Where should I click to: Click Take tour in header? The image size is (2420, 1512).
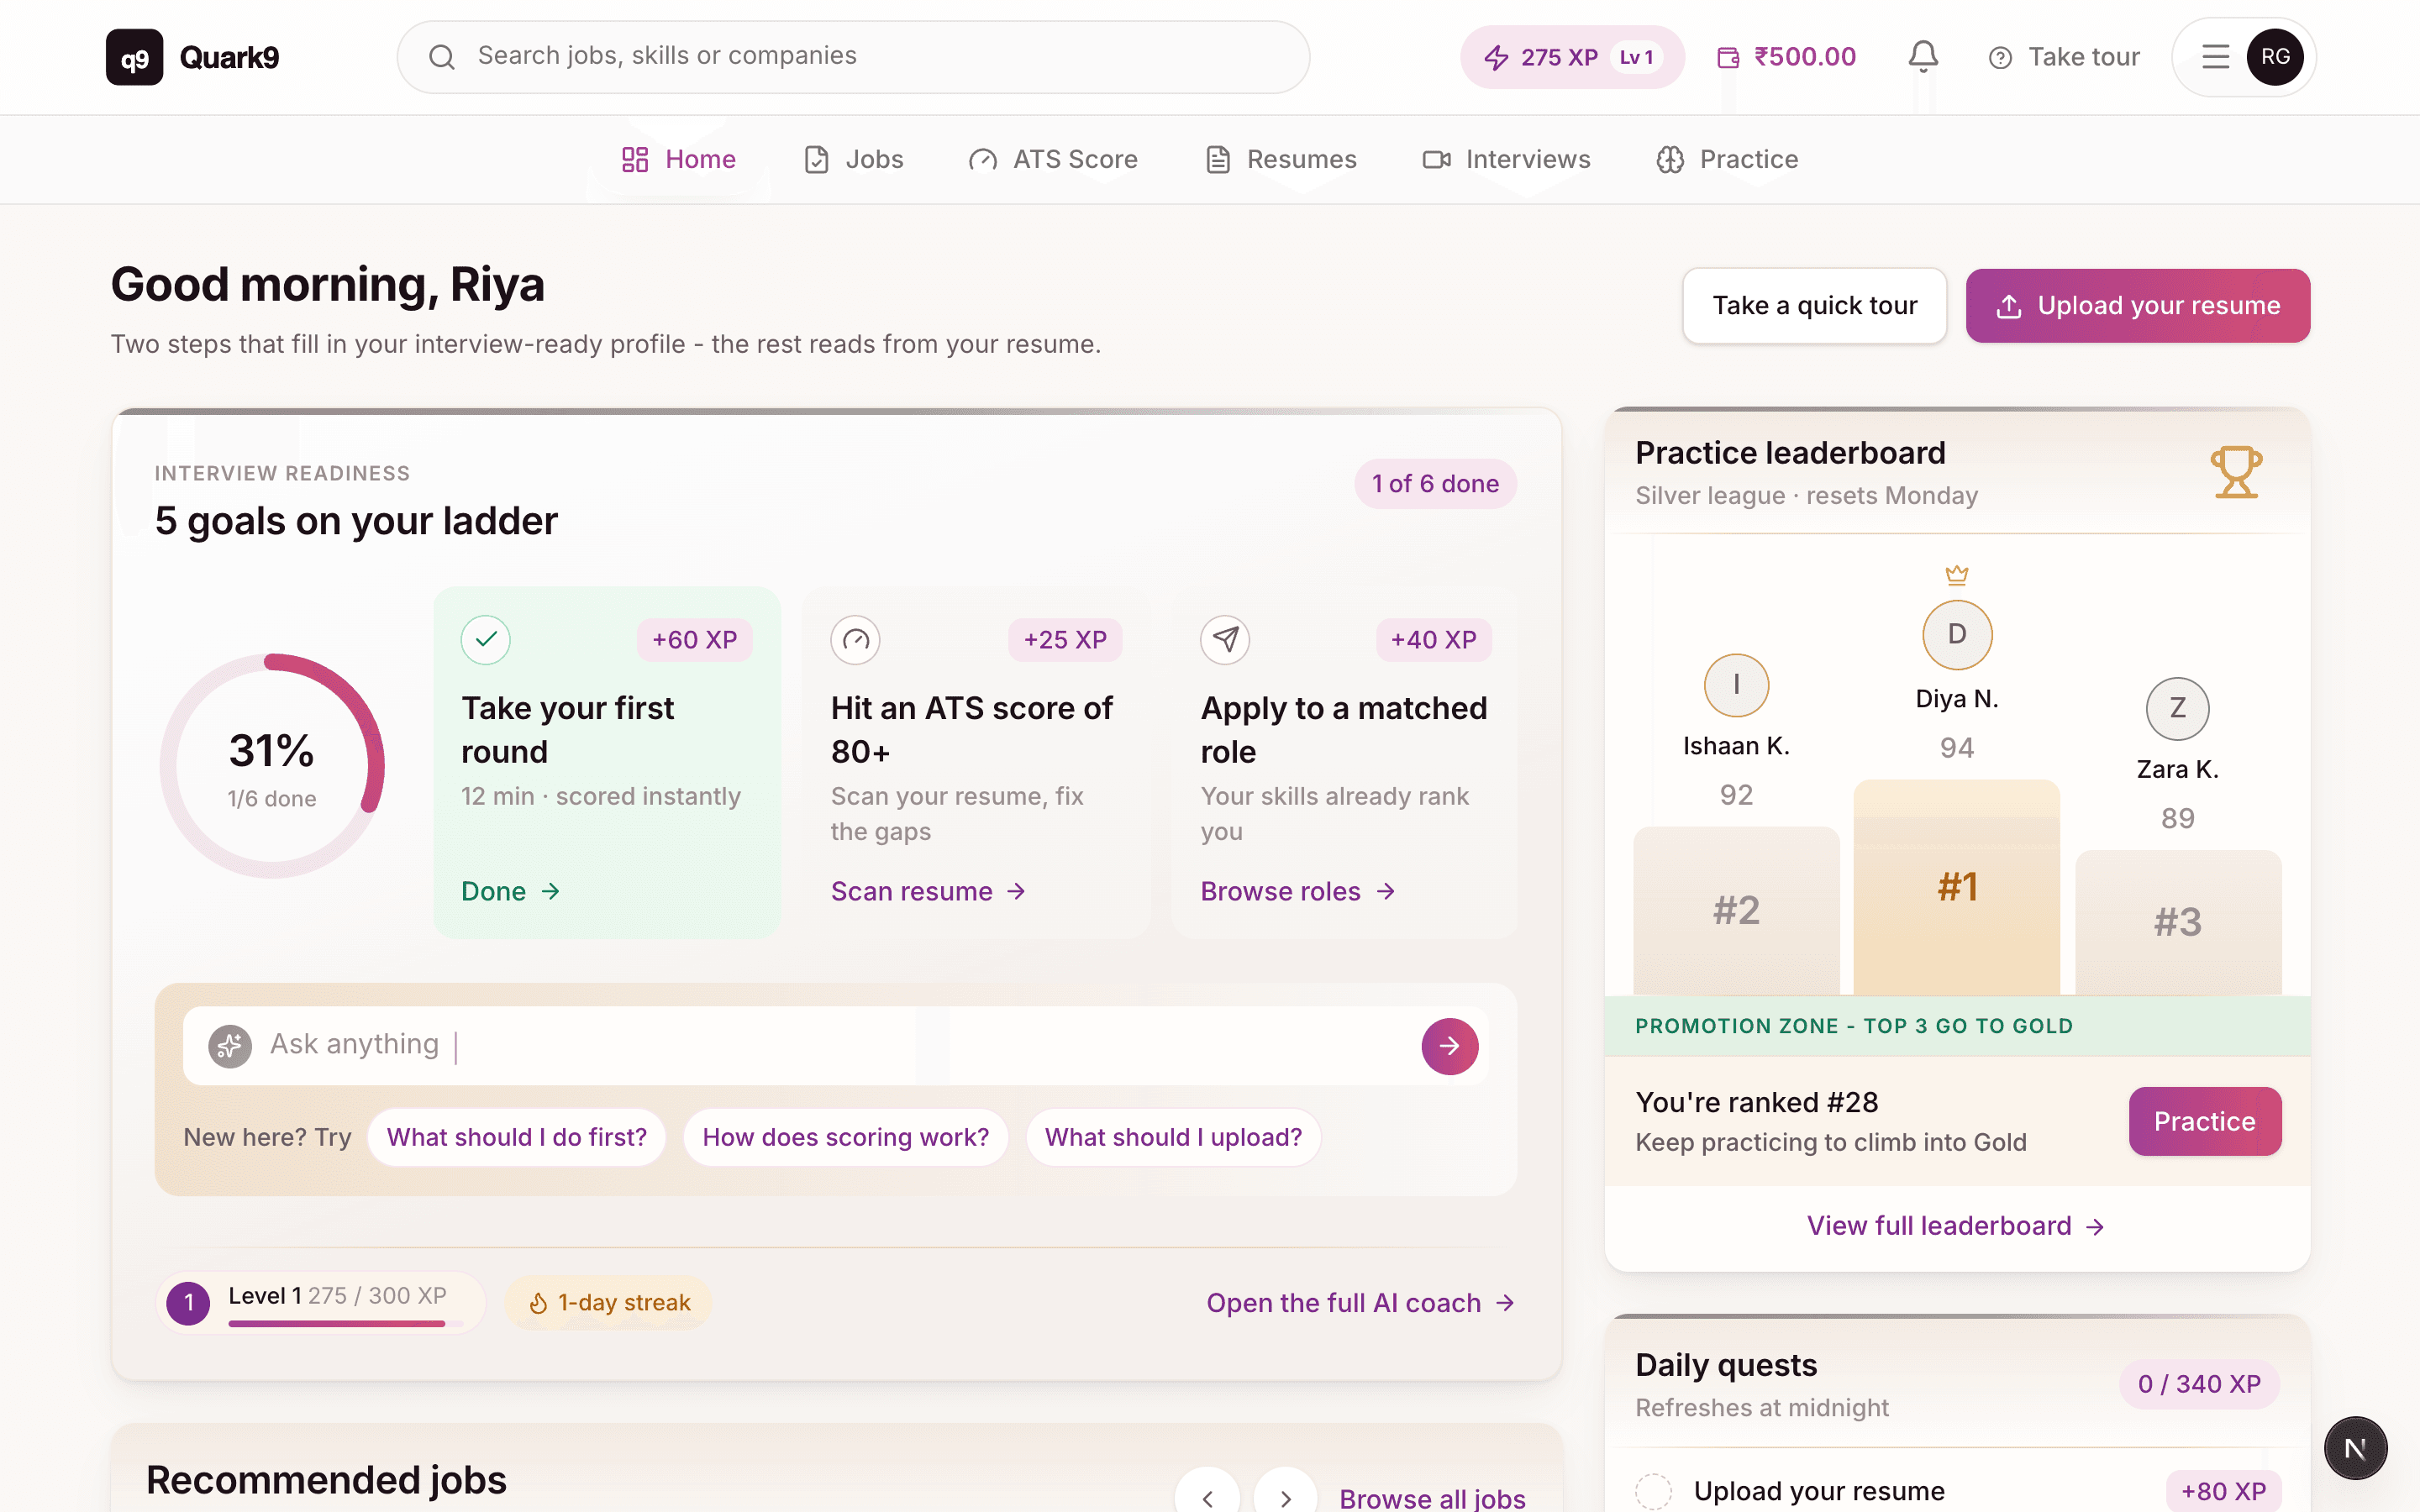[2063, 57]
